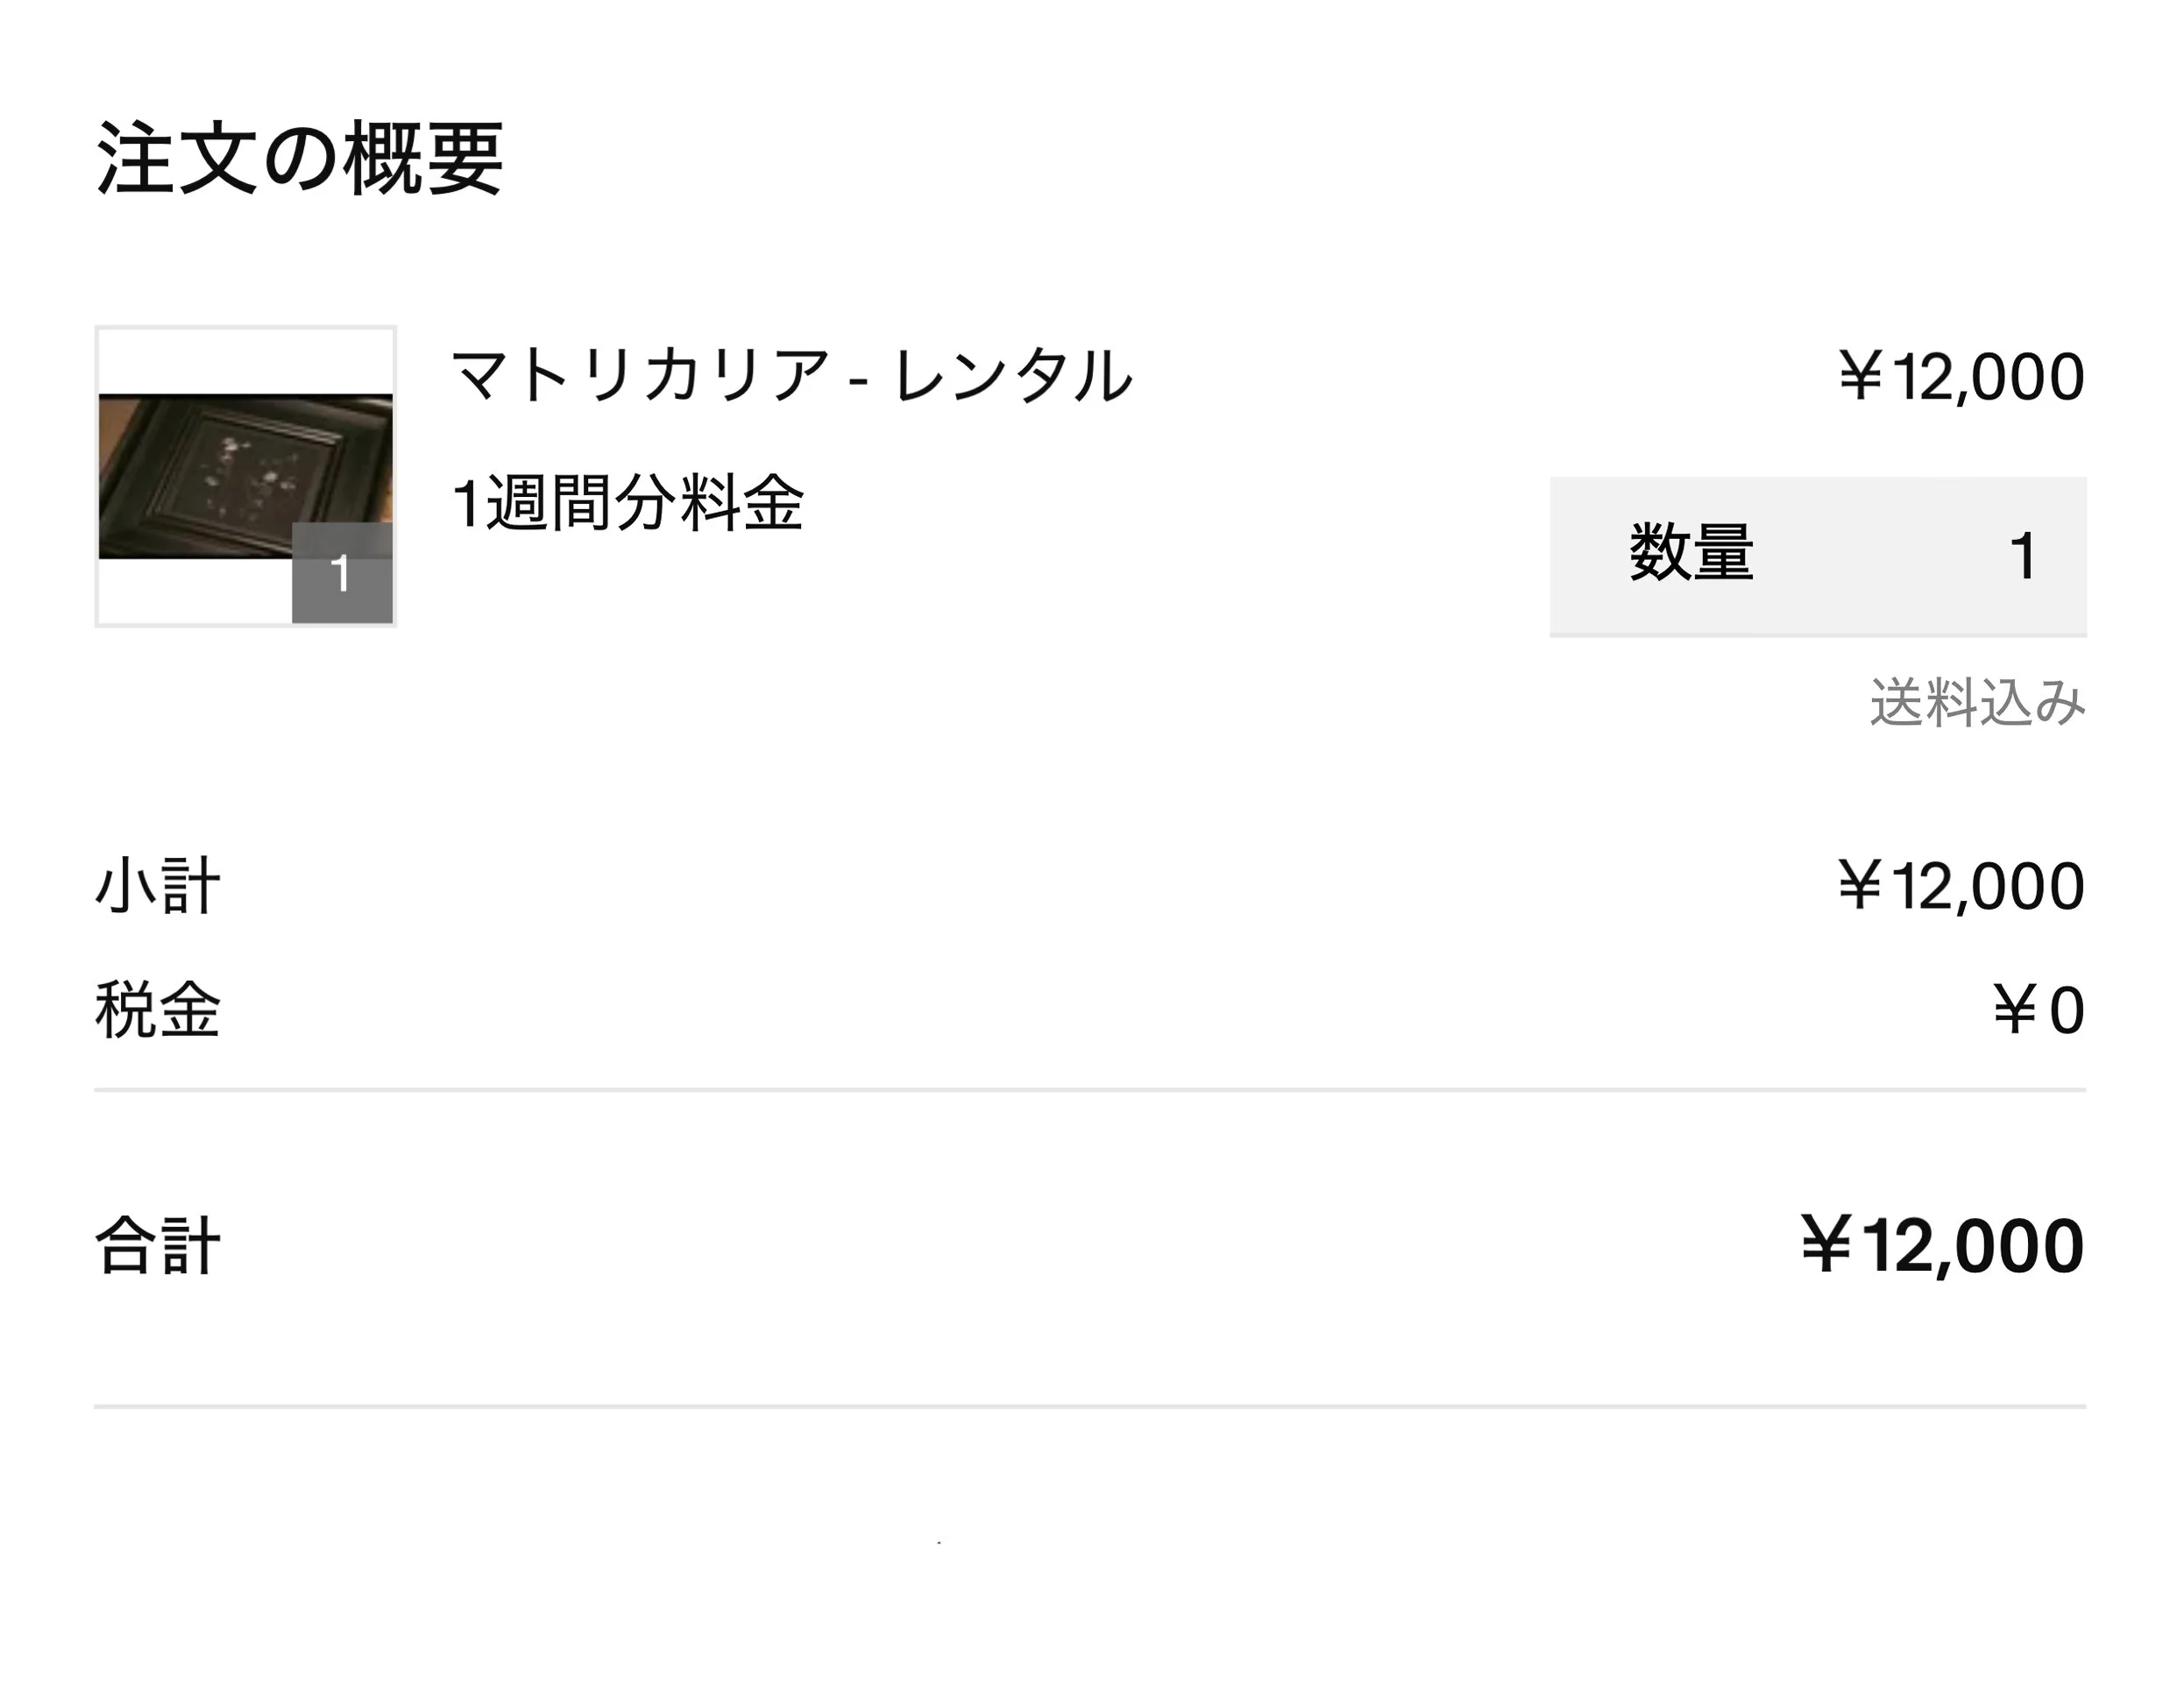This screenshot has height=1708, width=2184.
Task: Select the quantity value 1 in 数量 box
Action: [x=2023, y=555]
